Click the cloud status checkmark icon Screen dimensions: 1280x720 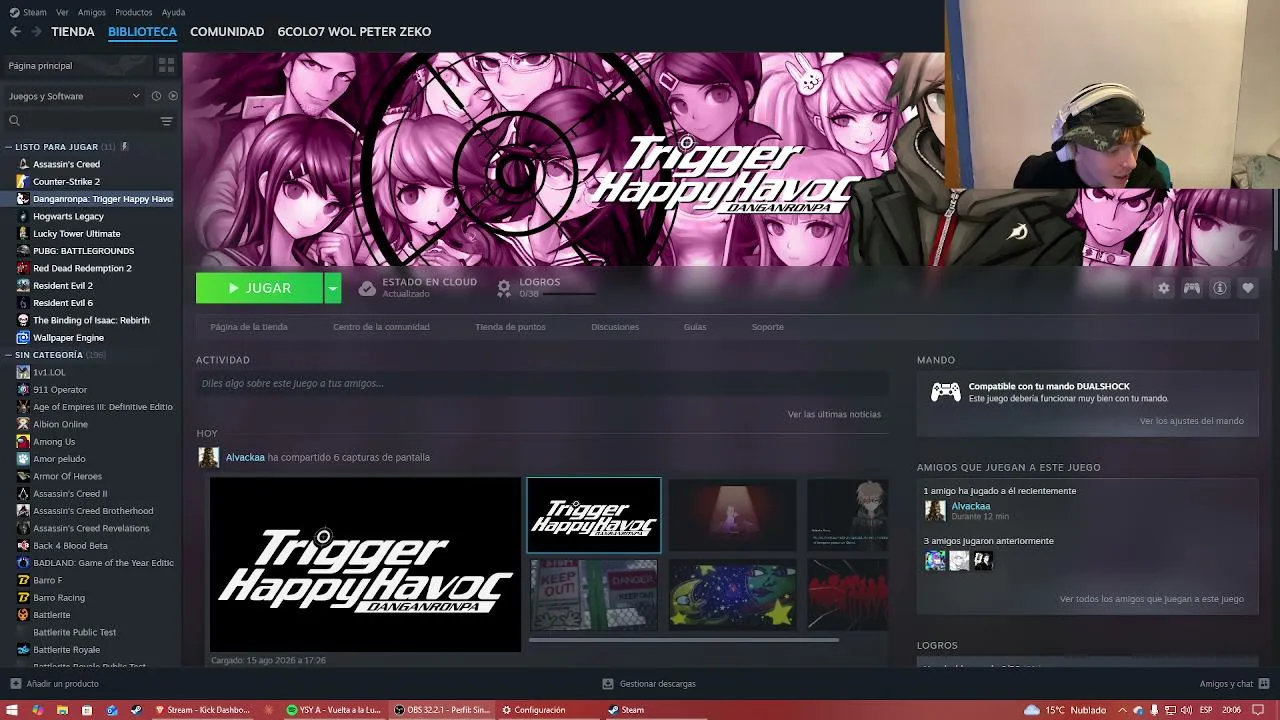367,288
